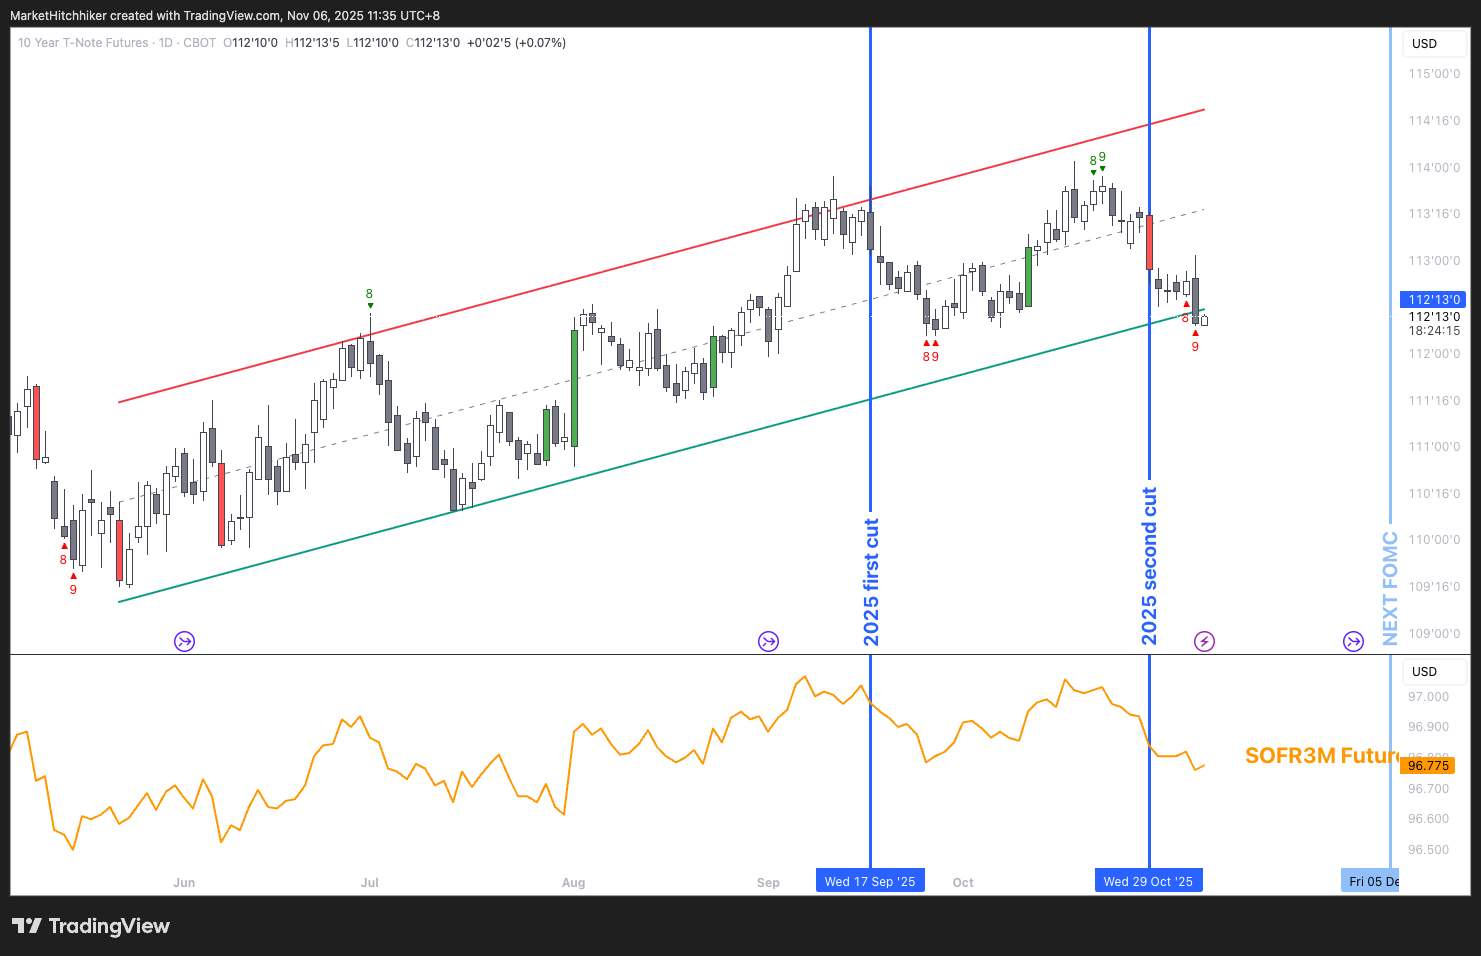
Task: Open the USD currency selector above 115'00'0
Action: pyautogui.click(x=1435, y=43)
